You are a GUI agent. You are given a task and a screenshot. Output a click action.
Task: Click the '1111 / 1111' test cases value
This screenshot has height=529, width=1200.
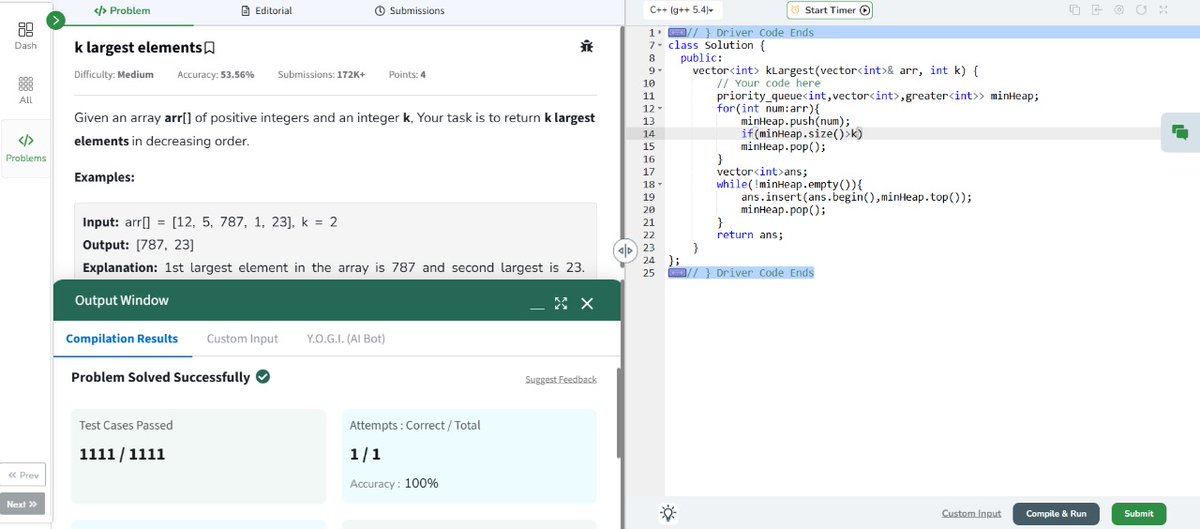pos(121,453)
